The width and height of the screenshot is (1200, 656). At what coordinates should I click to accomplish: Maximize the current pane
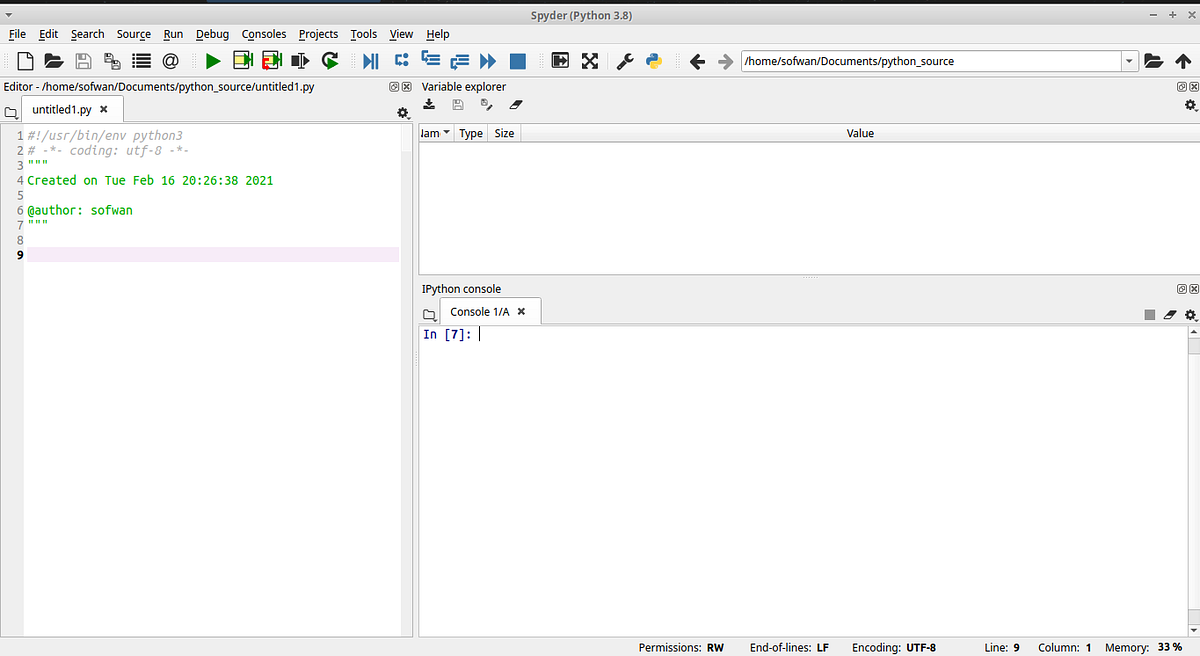[x=560, y=60]
